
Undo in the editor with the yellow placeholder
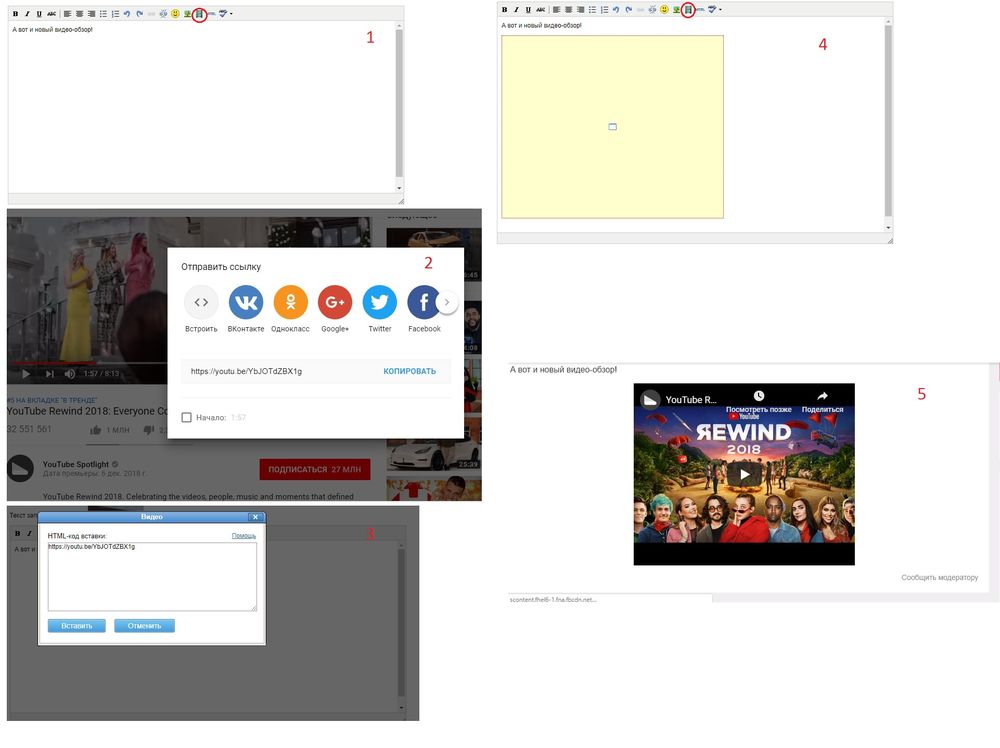[616, 10]
